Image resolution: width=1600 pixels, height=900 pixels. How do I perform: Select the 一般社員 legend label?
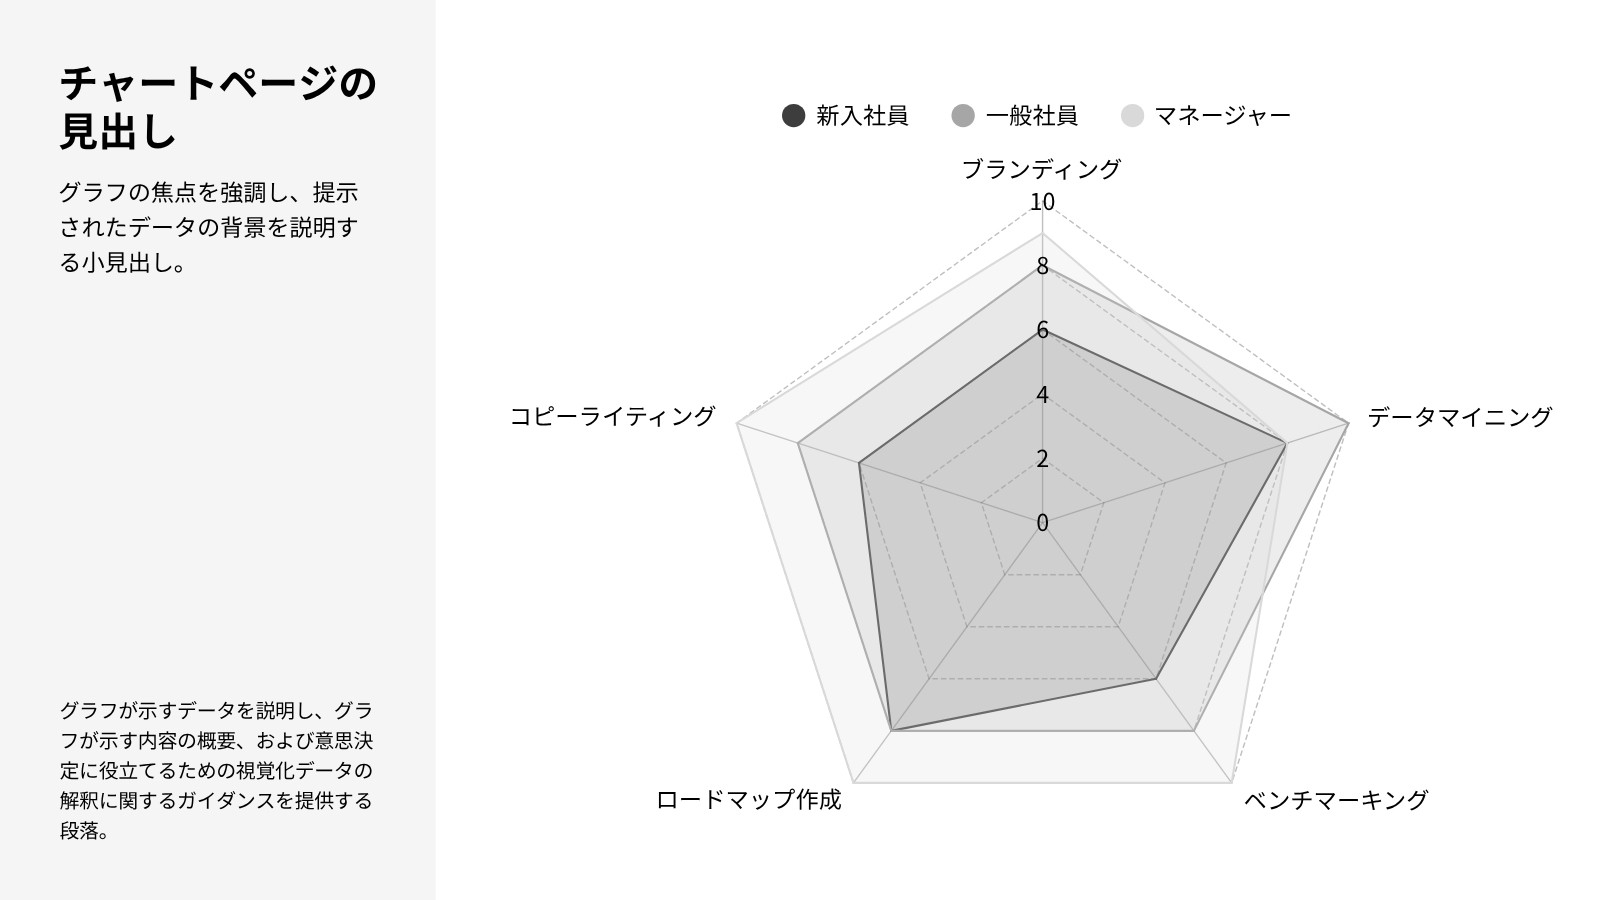tap(1032, 116)
